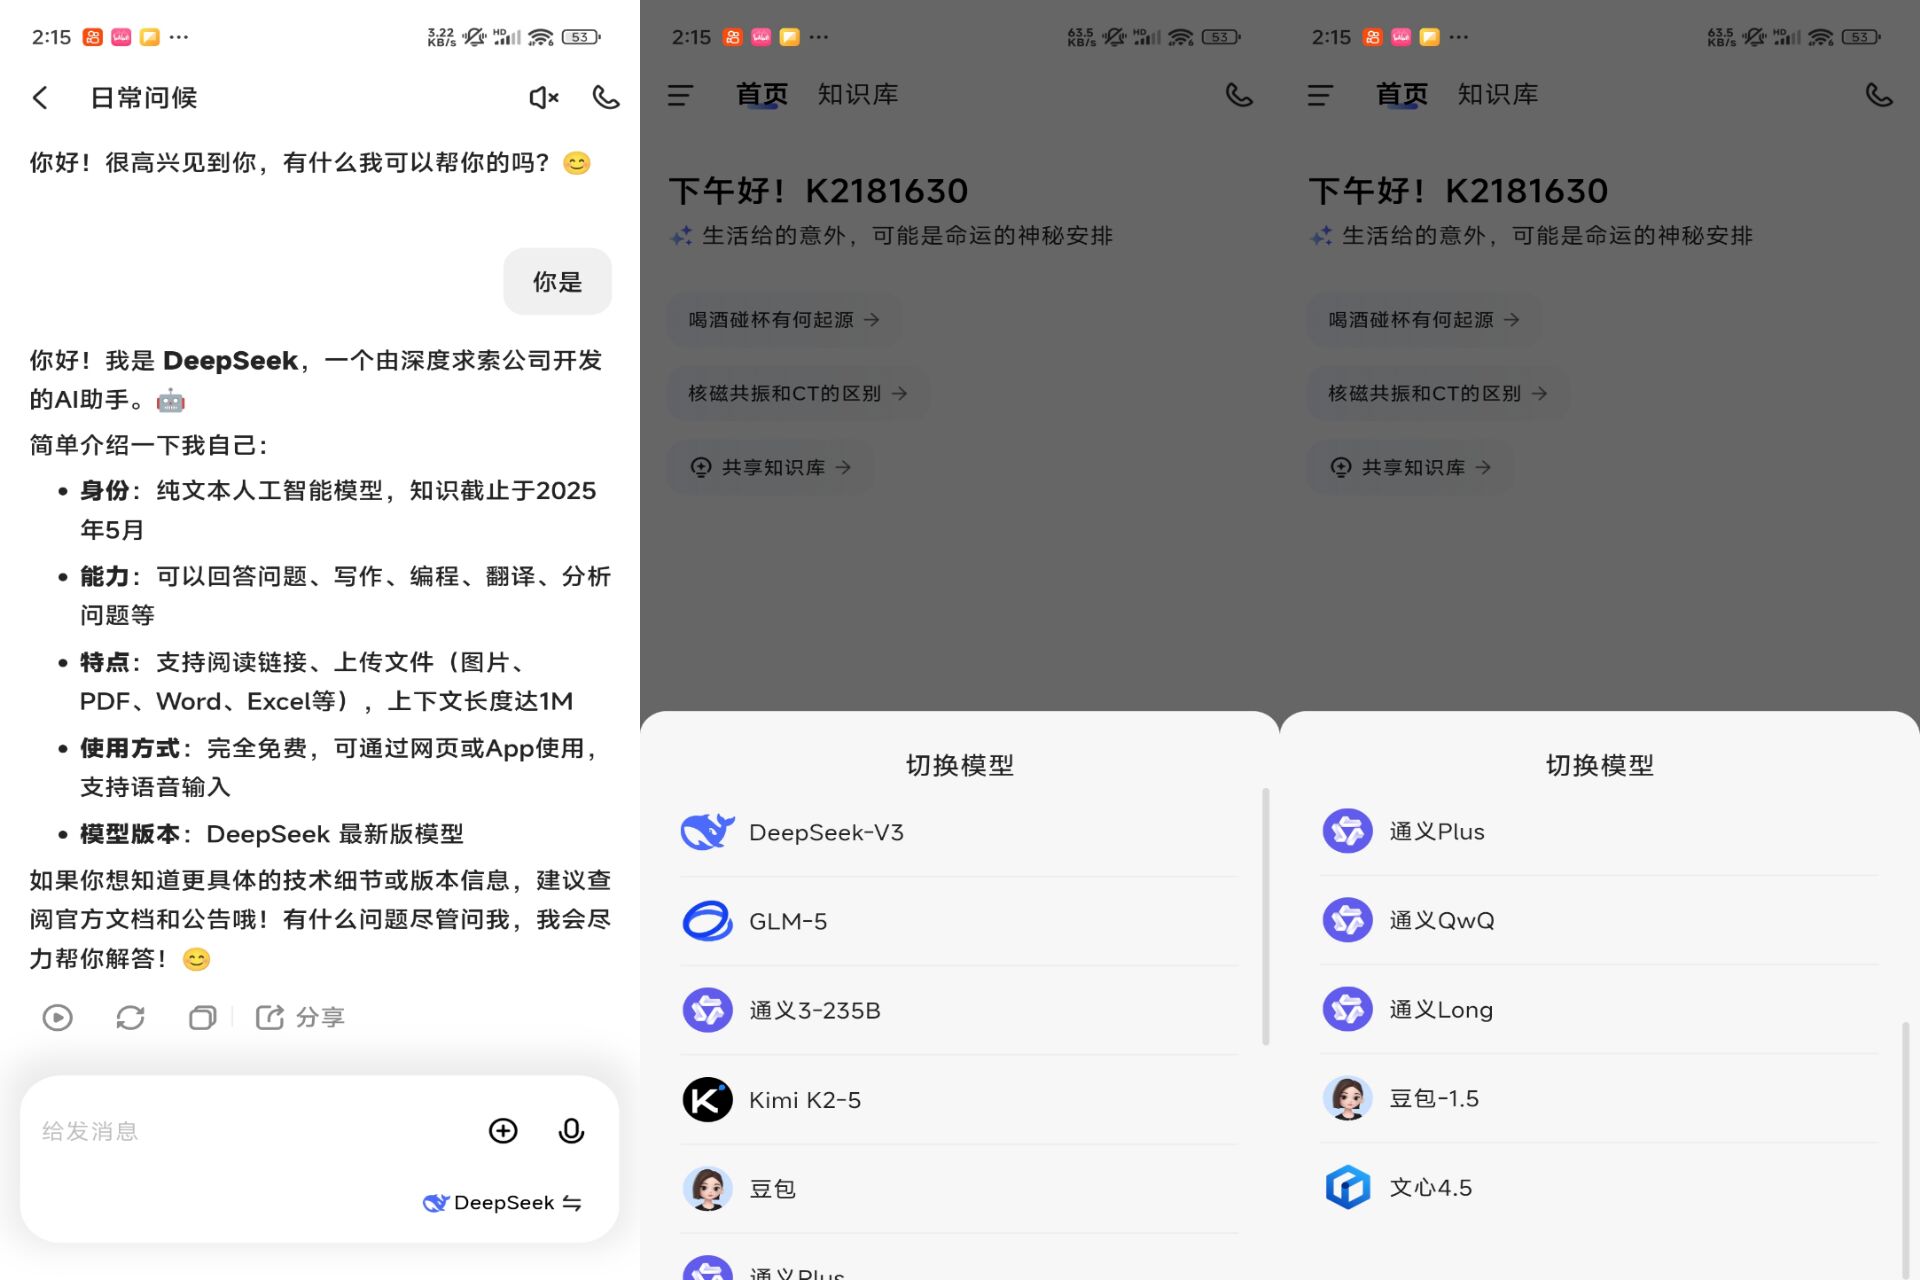Tap the 豆包 avatar icon
The image size is (1920, 1280).
click(707, 1189)
